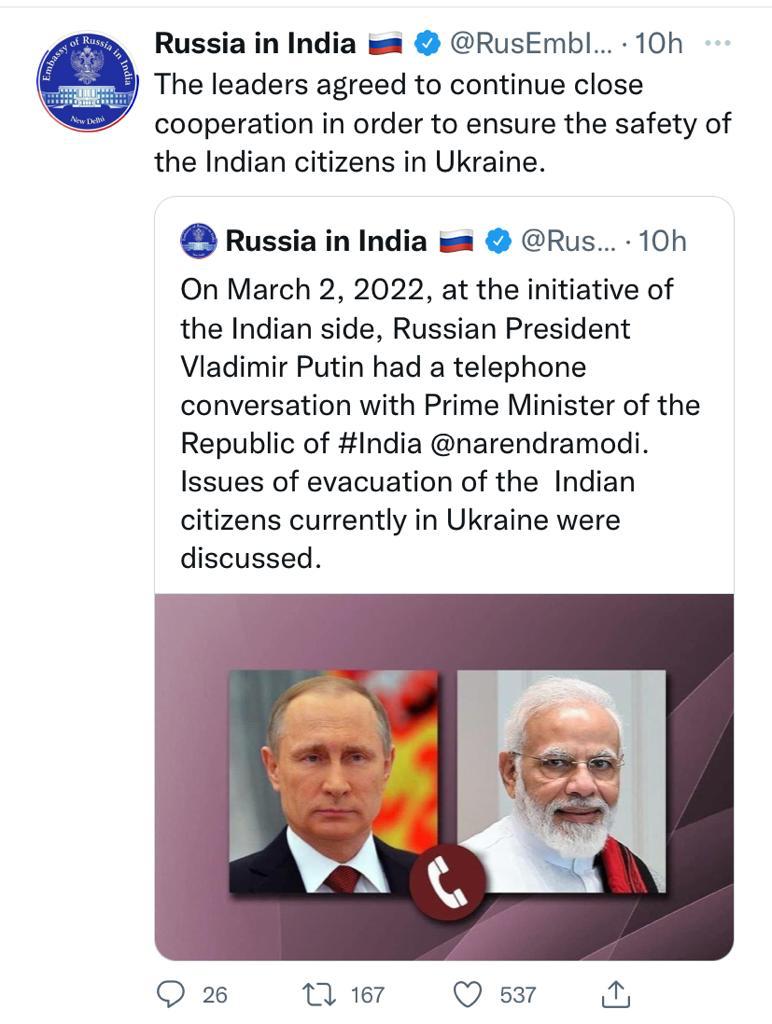The width and height of the screenshot is (772, 1024).
Task: Click the quoted tweet's 10h timestamp
Action: click(662, 241)
